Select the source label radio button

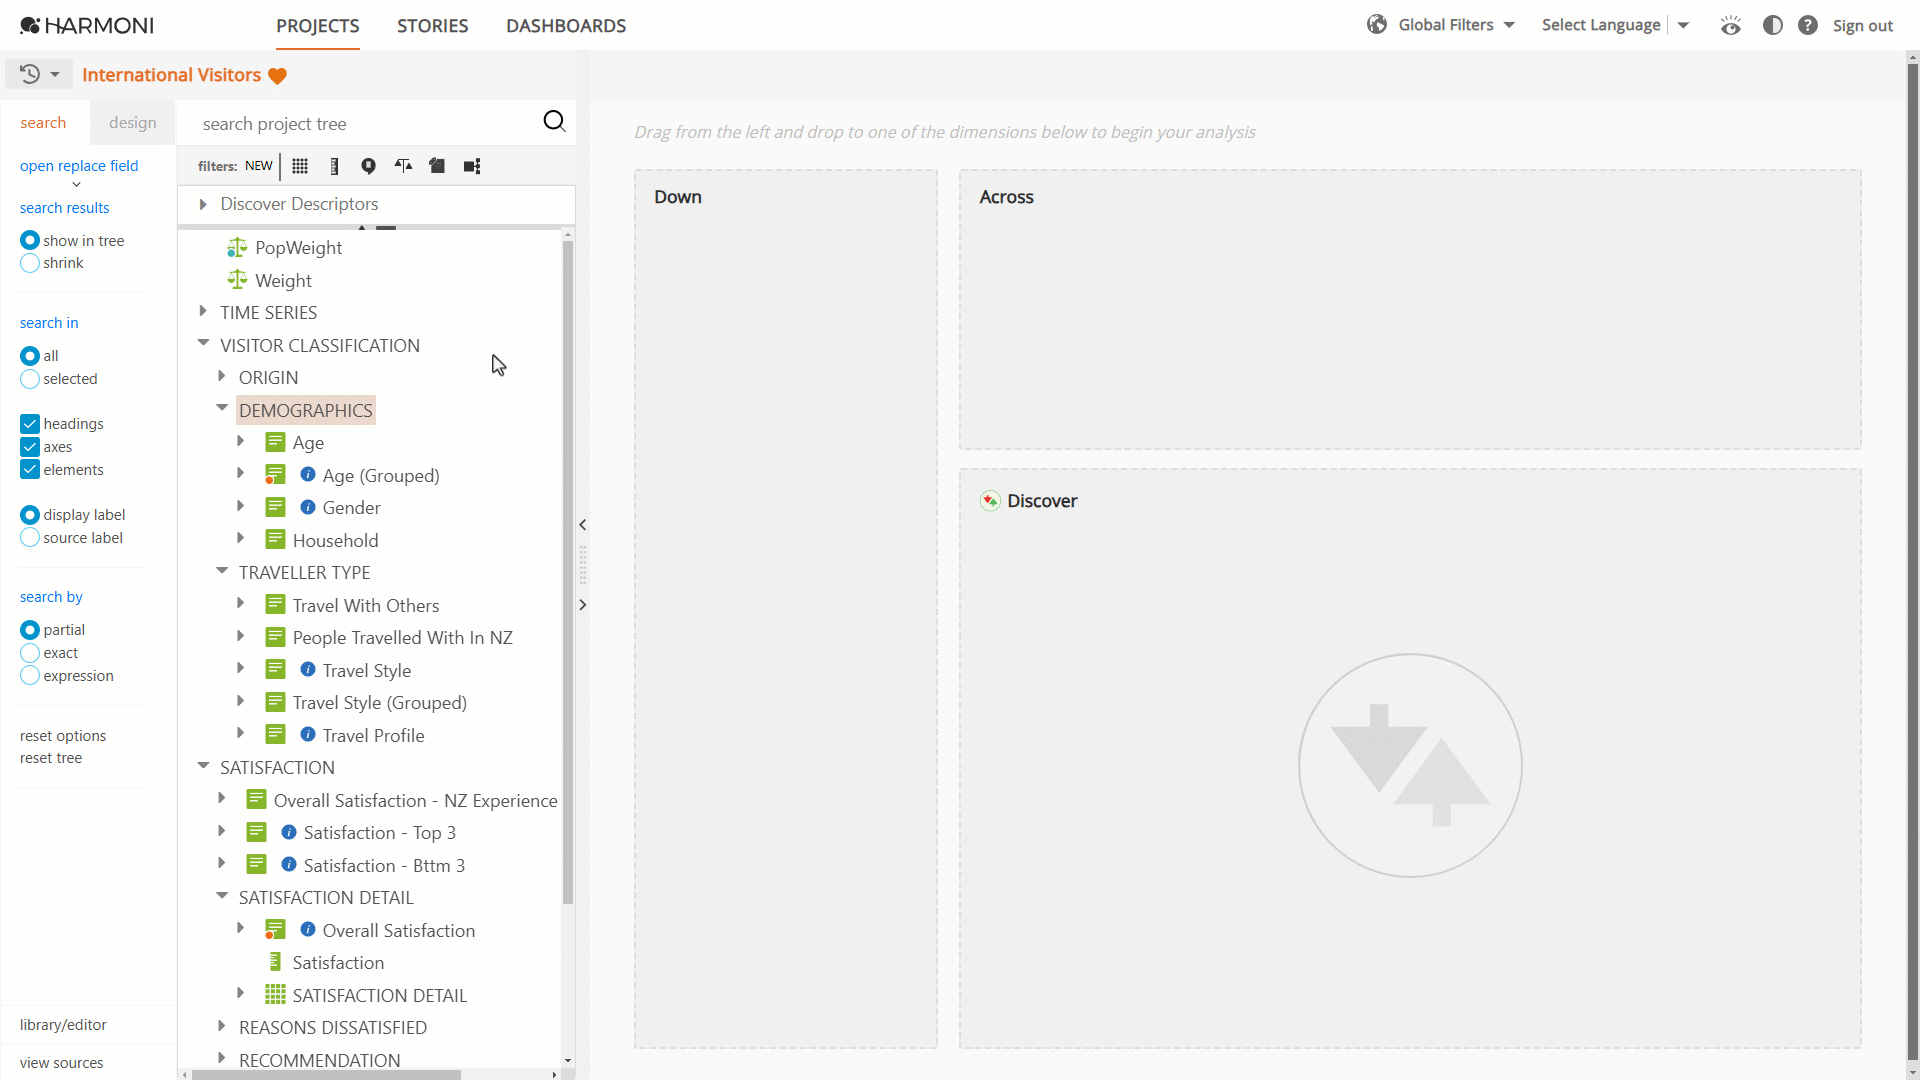30,538
